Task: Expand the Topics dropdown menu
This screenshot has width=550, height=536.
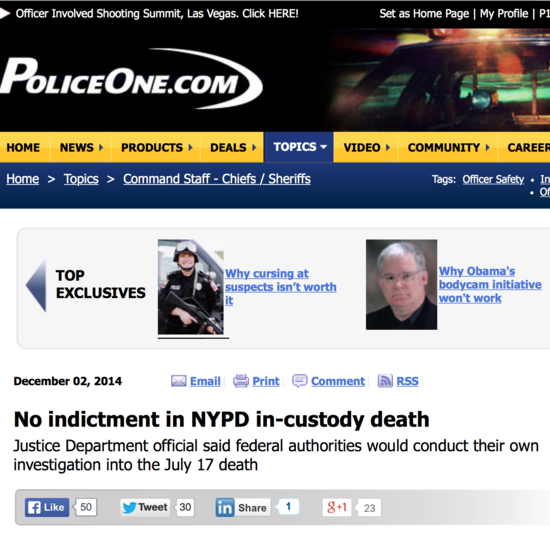Action: click(x=299, y=147)
